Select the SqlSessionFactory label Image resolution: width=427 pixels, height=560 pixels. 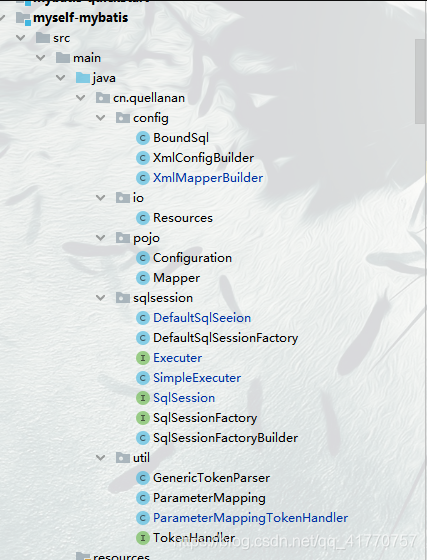(205, 418)
